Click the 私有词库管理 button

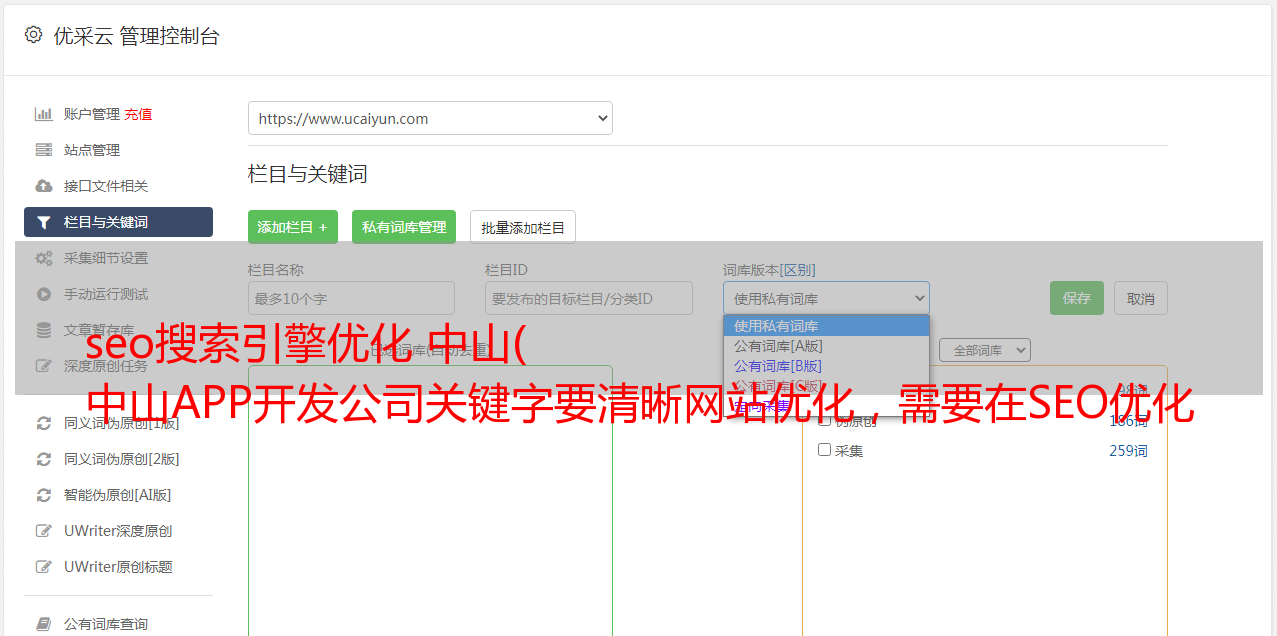404,227
